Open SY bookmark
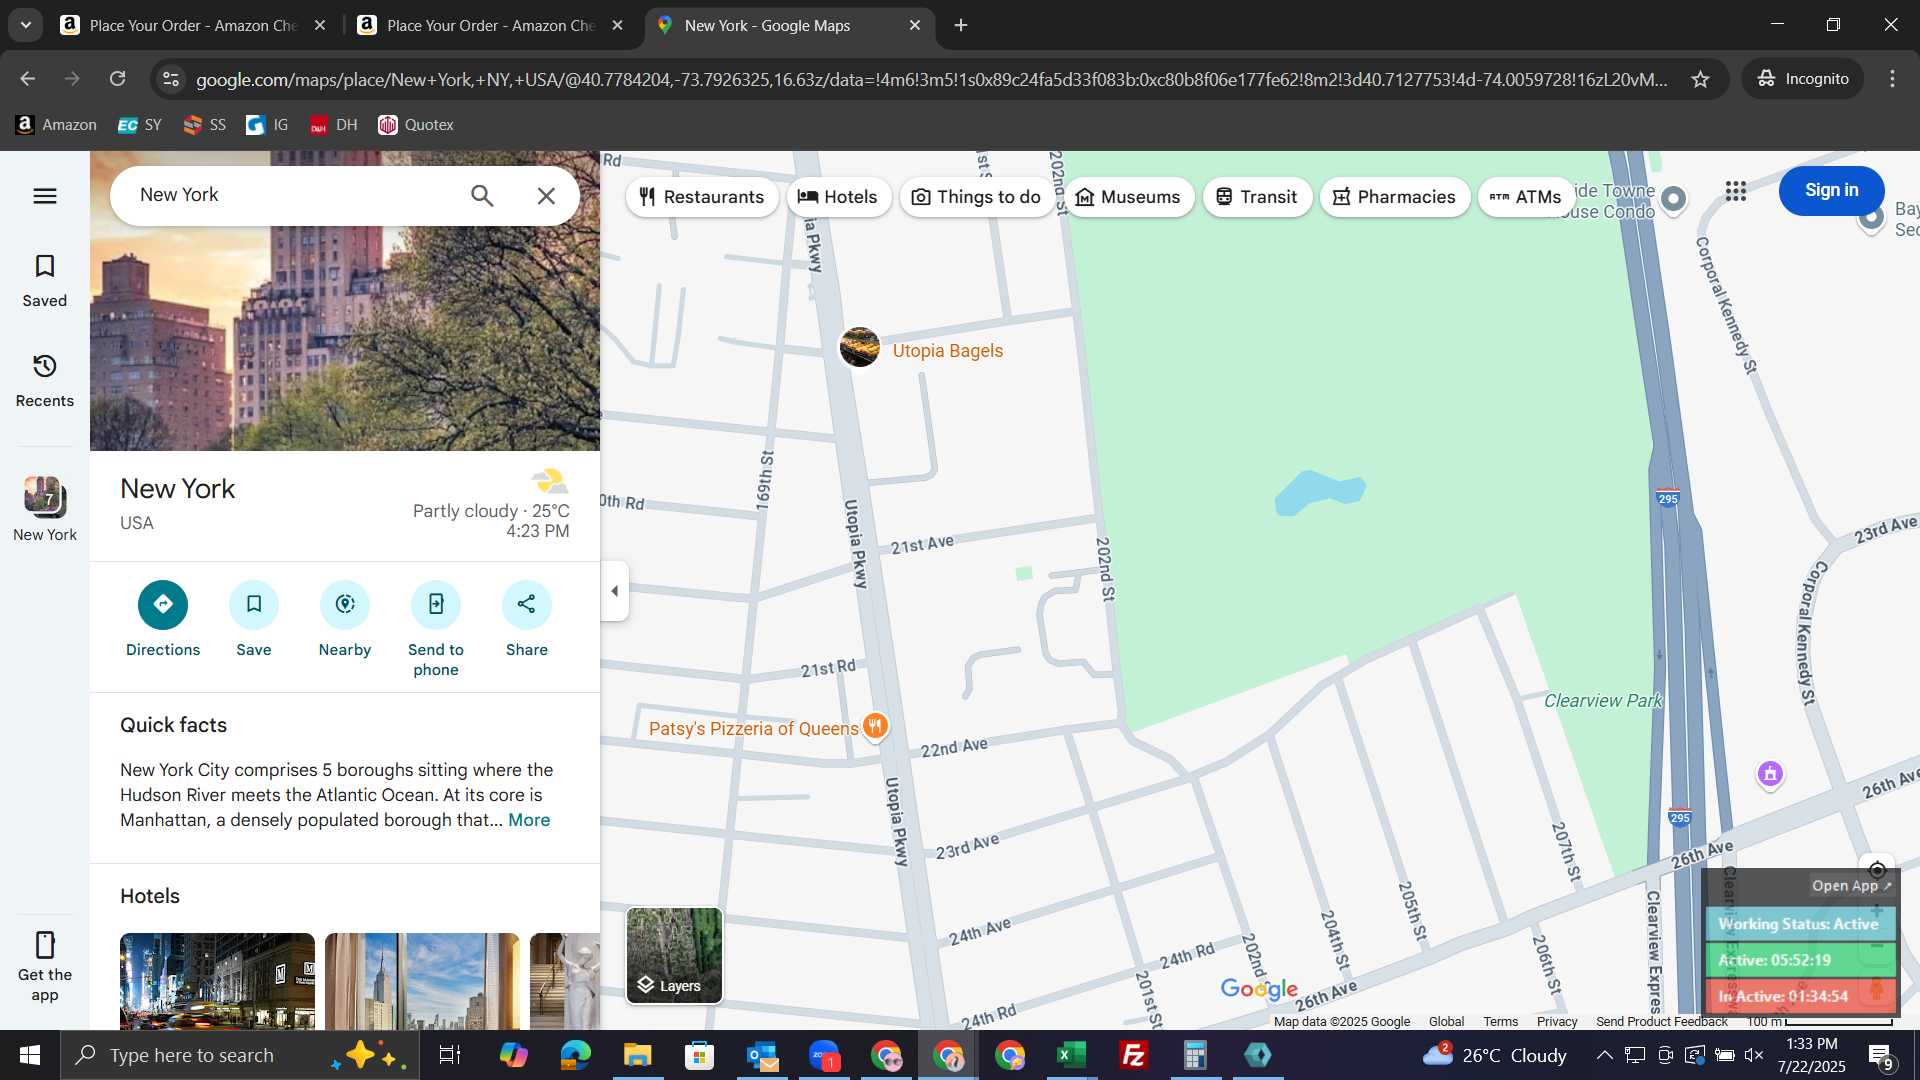 pos(139,125)
